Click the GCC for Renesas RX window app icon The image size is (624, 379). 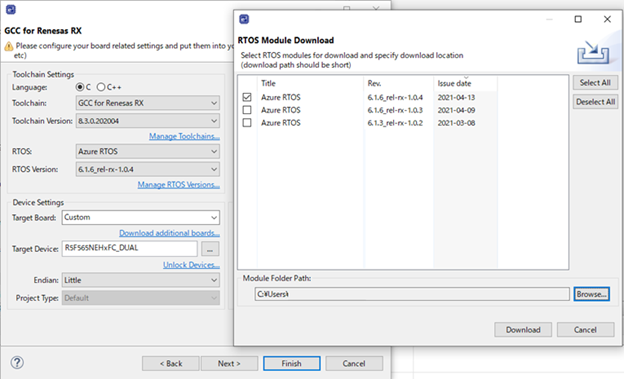pyautogui.click(x=11, y=10)
